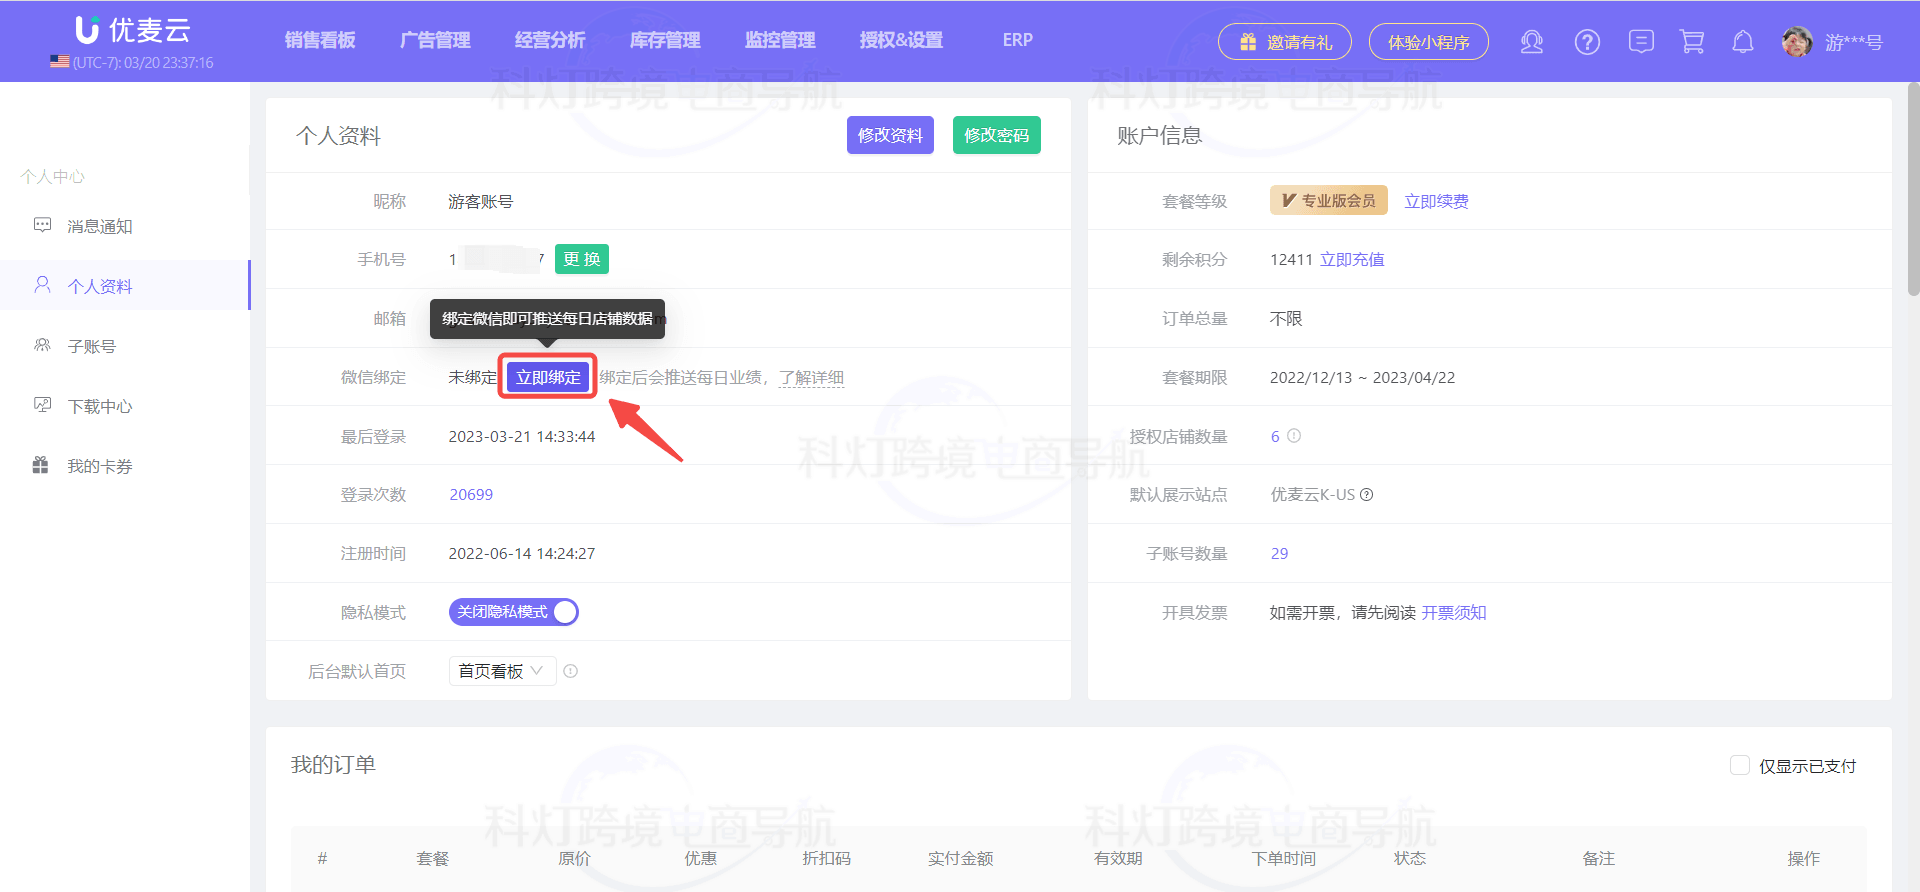Viewport: 1920px width, 892px height.
Task: Click the 2022-06-14 14:24:27 registration time
Action: tap(522, 553)
